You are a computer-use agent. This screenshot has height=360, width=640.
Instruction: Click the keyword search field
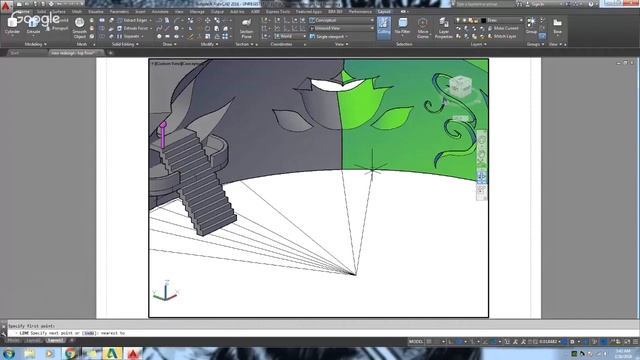coord(484,4)
